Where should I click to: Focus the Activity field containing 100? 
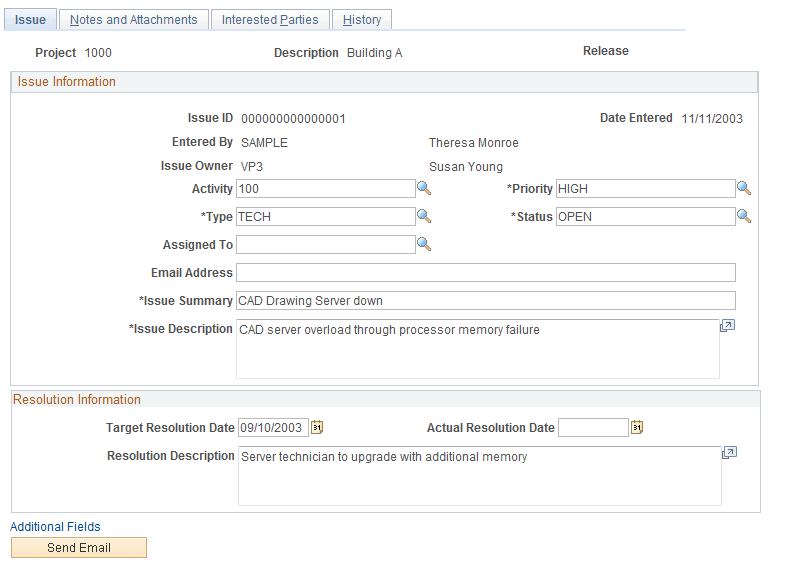(x=326, y=188)
